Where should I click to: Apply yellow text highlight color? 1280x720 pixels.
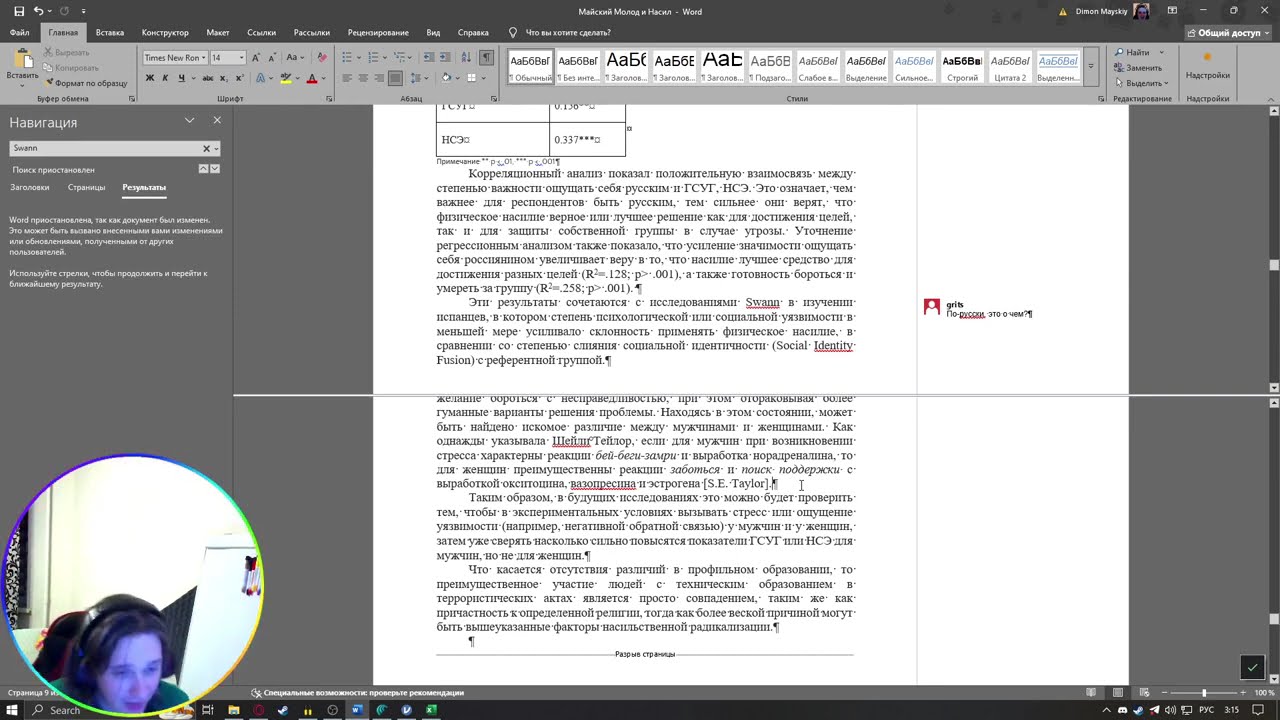pos(285,78)
